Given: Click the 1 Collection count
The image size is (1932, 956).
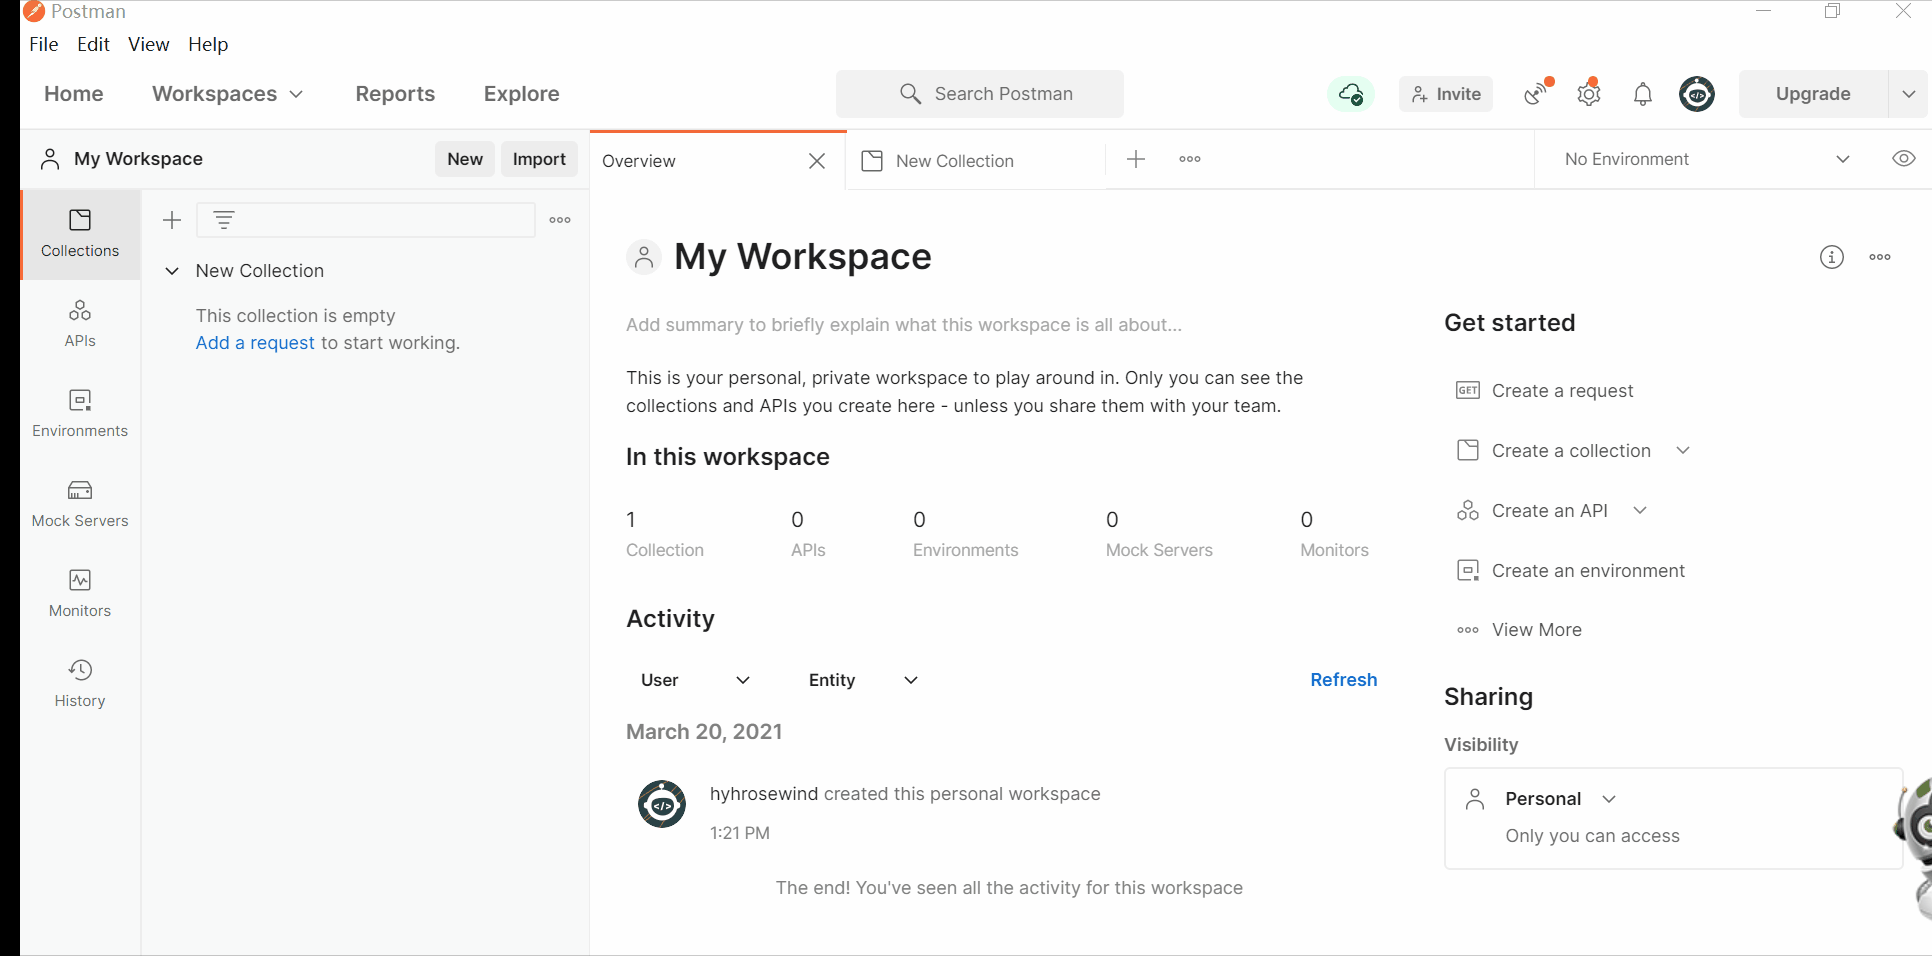Looking at the screenshot, I should pyautogui.click(x=665, y=534).
